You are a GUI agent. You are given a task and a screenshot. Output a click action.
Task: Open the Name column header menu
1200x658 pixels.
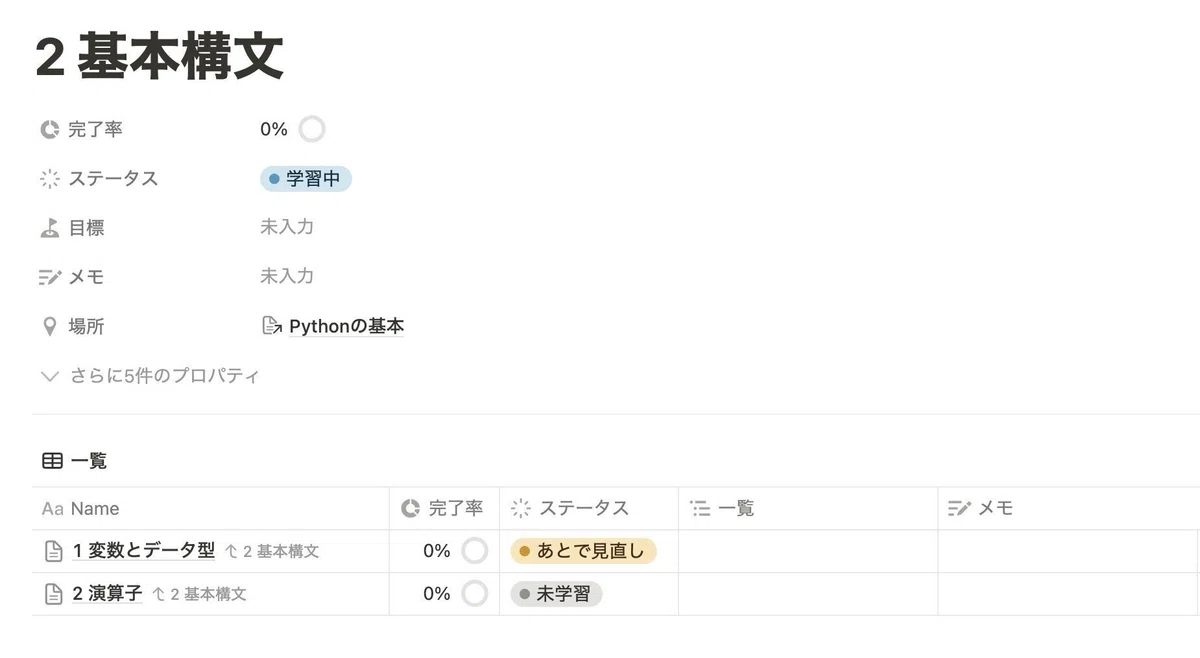tap(211, 509)
